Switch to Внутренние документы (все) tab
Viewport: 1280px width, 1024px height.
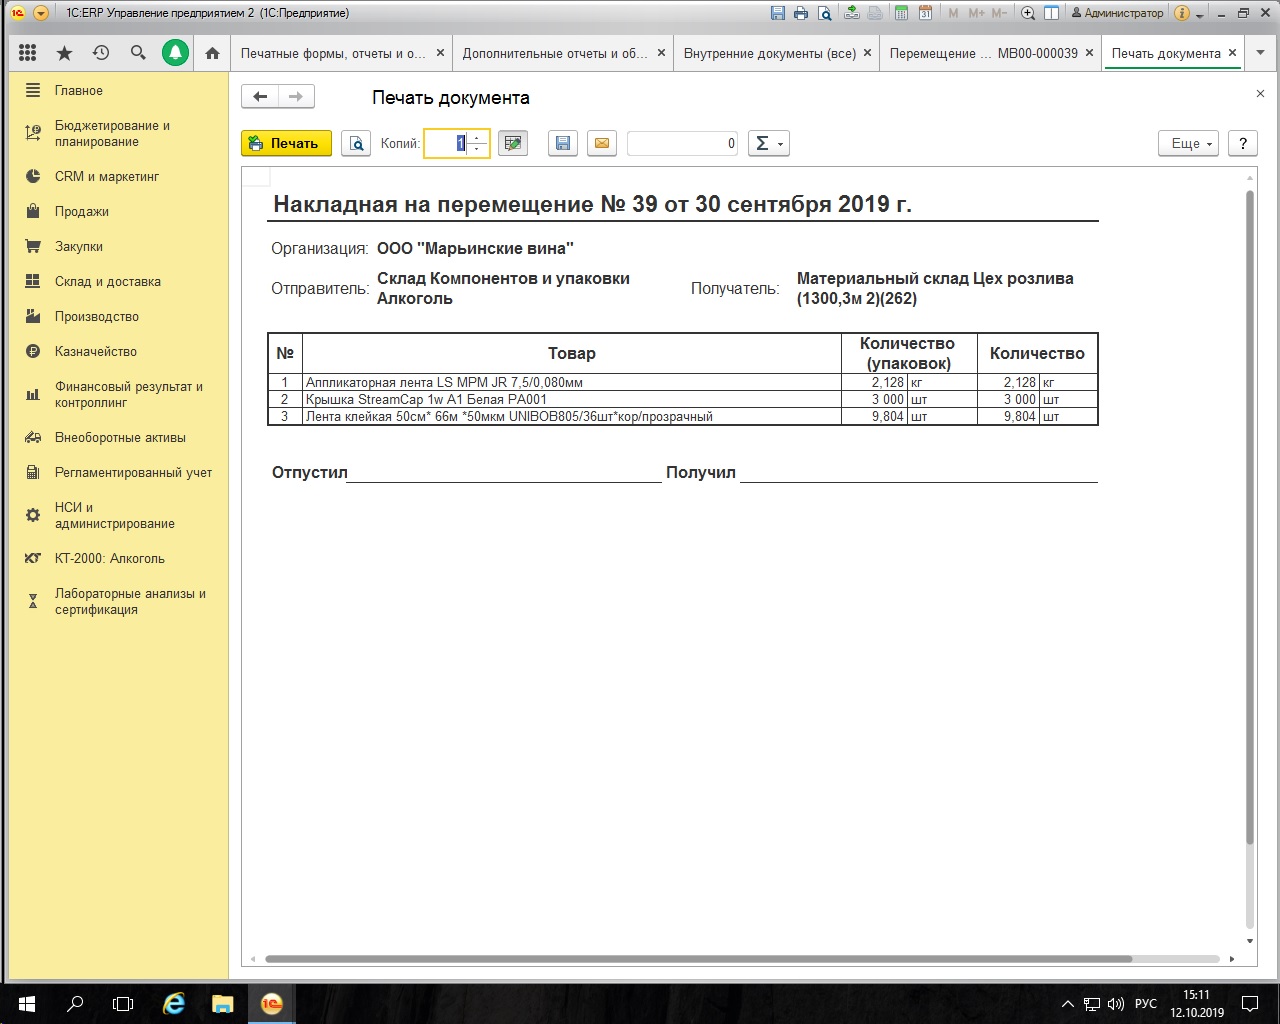click(x=769, y=53)
